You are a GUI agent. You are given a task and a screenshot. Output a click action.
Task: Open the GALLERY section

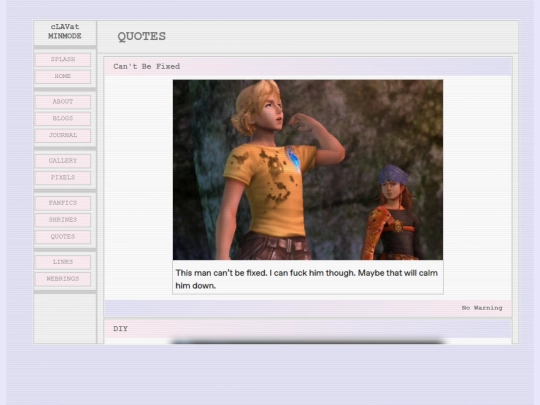63,161
